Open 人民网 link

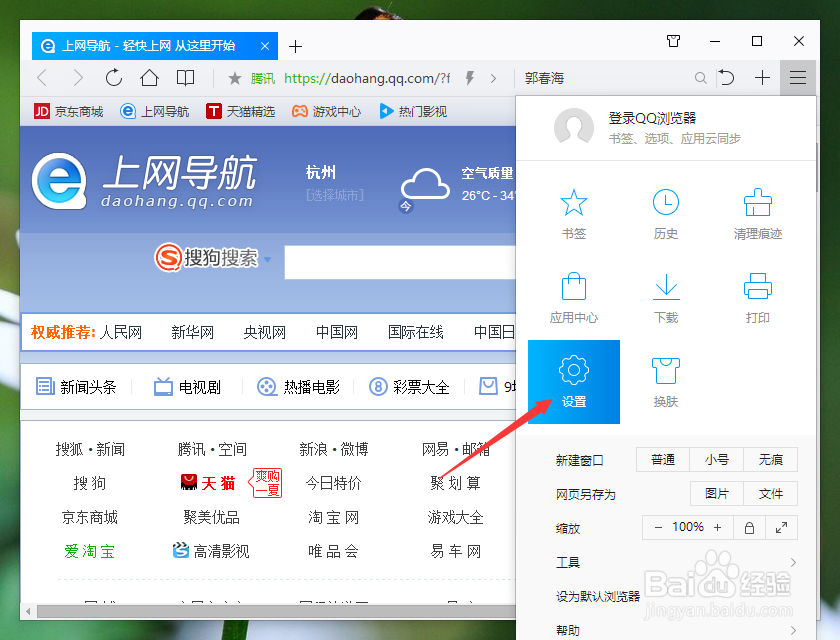click(x=121, y=332)
